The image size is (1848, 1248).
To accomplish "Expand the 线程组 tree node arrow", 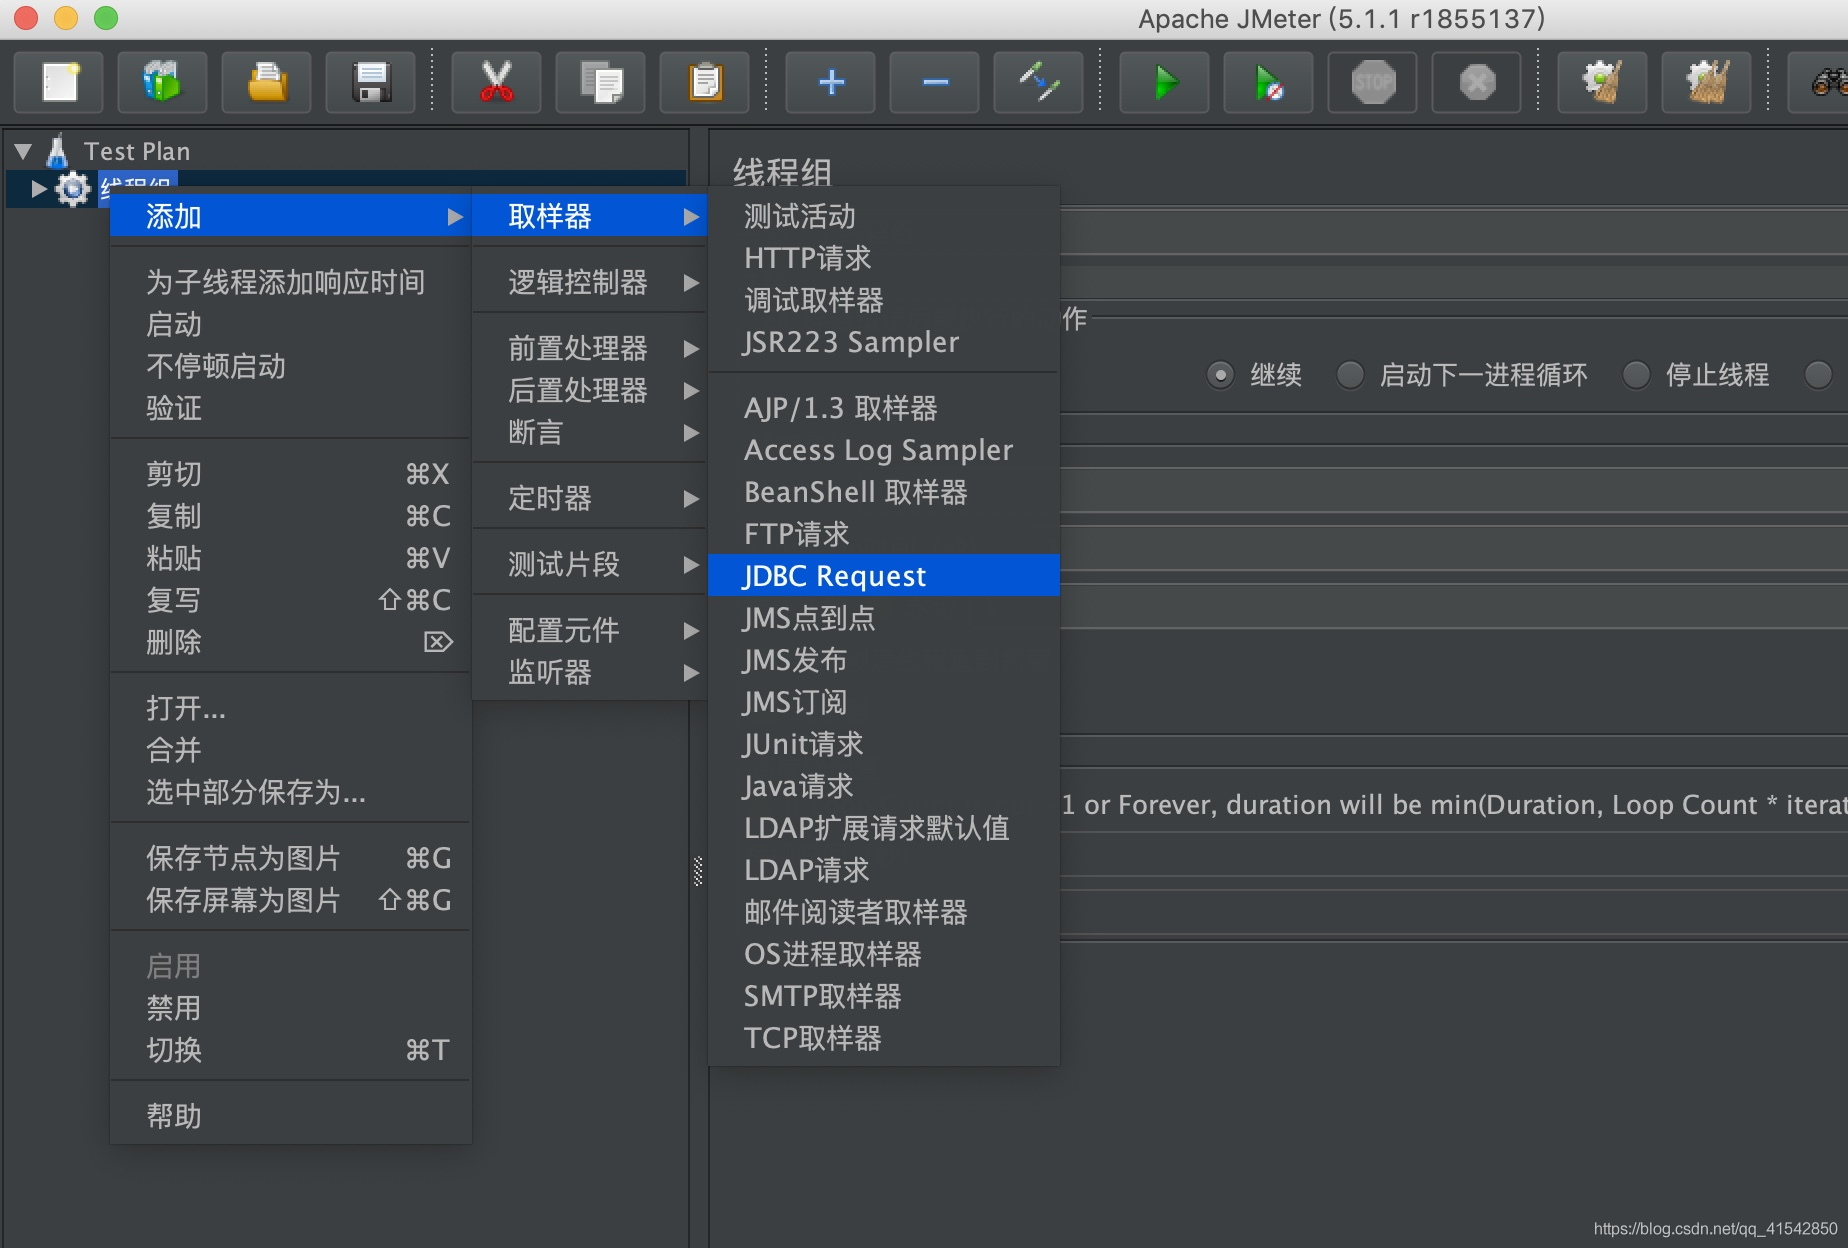I will [39, 189].
